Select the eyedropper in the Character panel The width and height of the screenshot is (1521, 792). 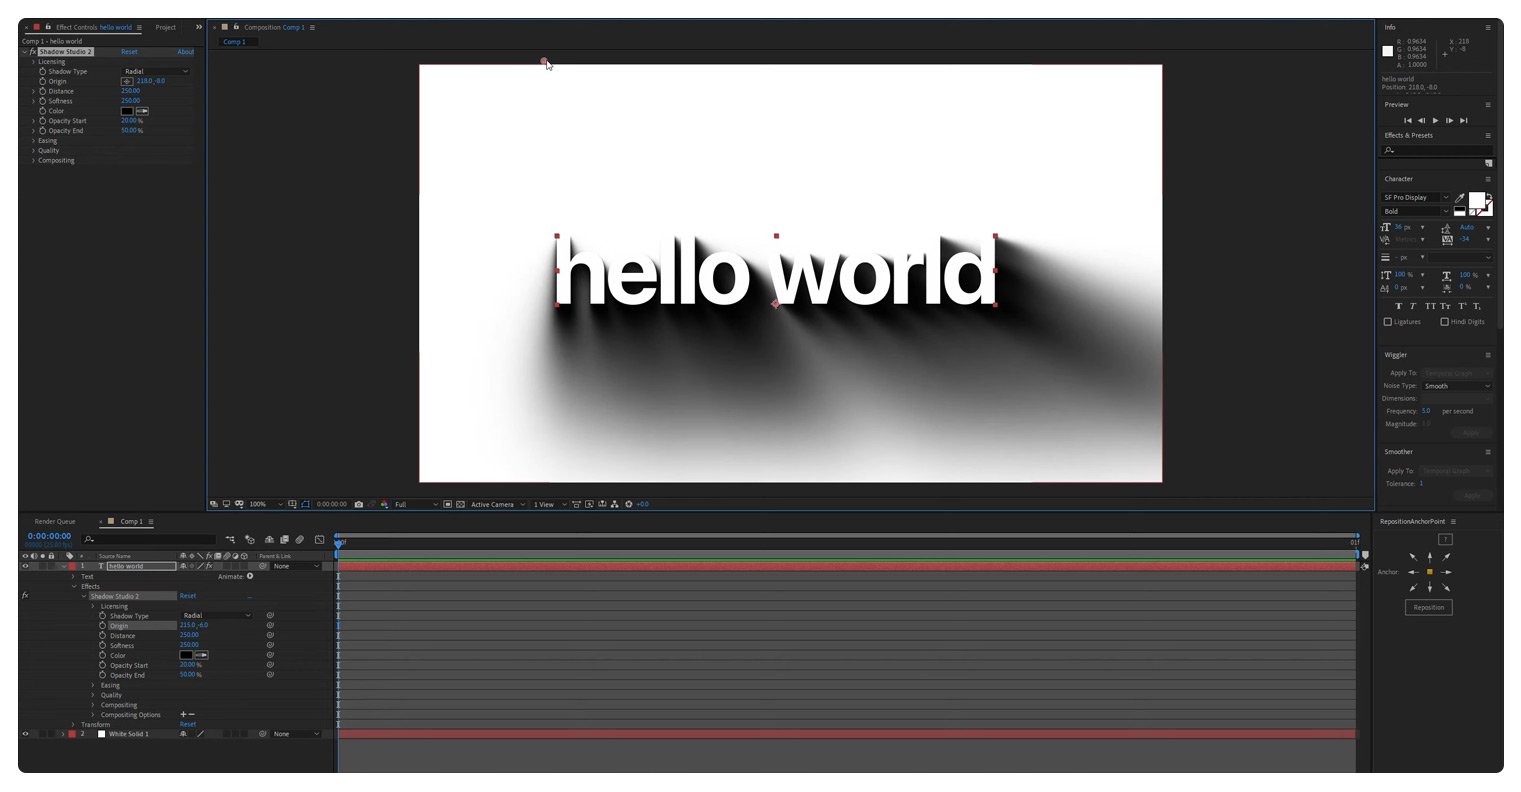1460,198
